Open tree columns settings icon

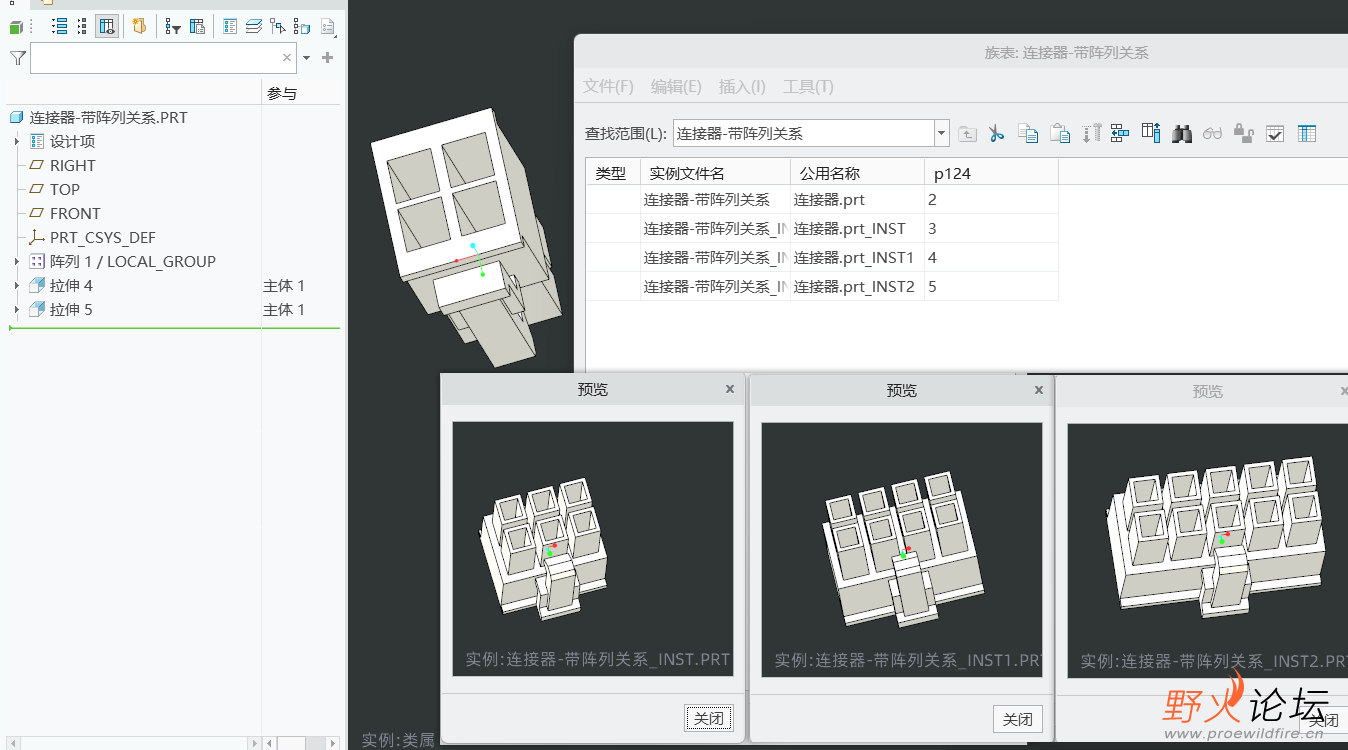(x=197, y=27)
